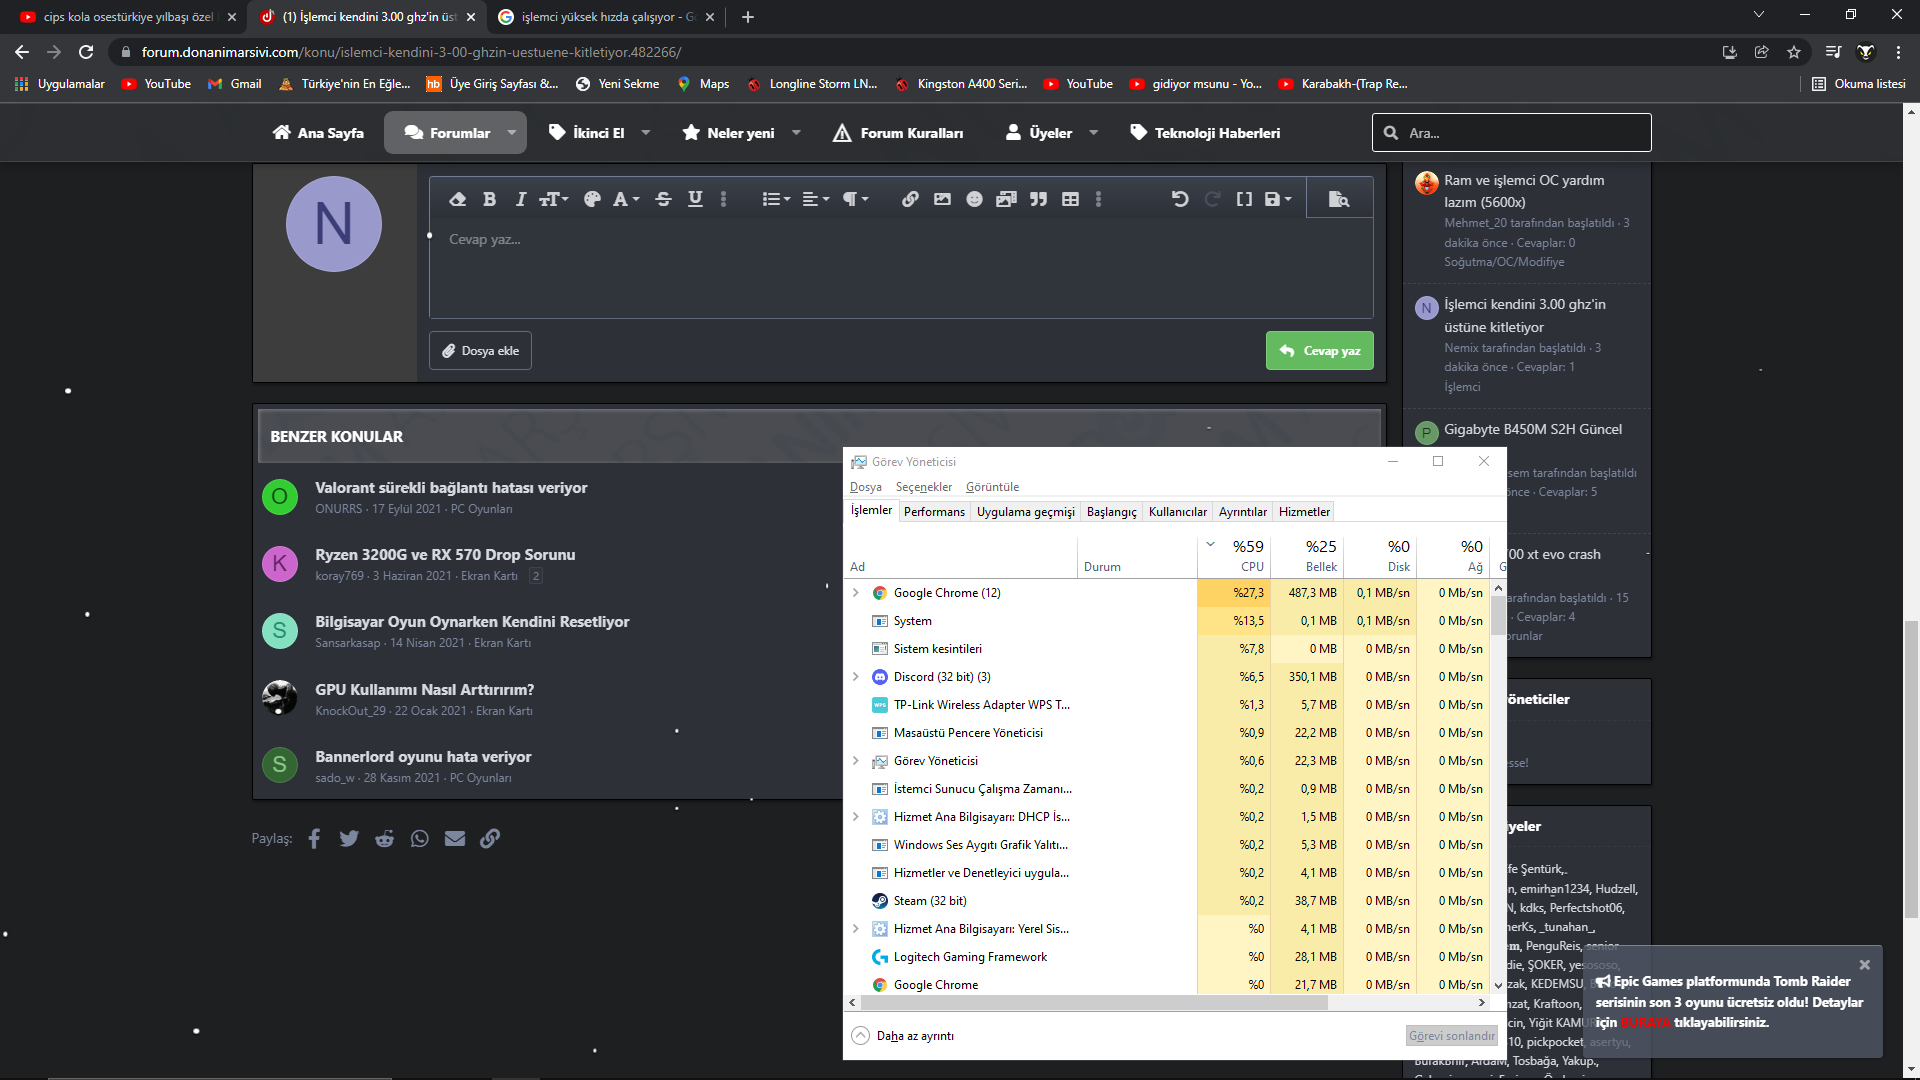The height and width of the screenshot is (1080, 1920).
Task: Open GPU Kullanımı Nasıl Arttırırım thread
Action: 424,690
